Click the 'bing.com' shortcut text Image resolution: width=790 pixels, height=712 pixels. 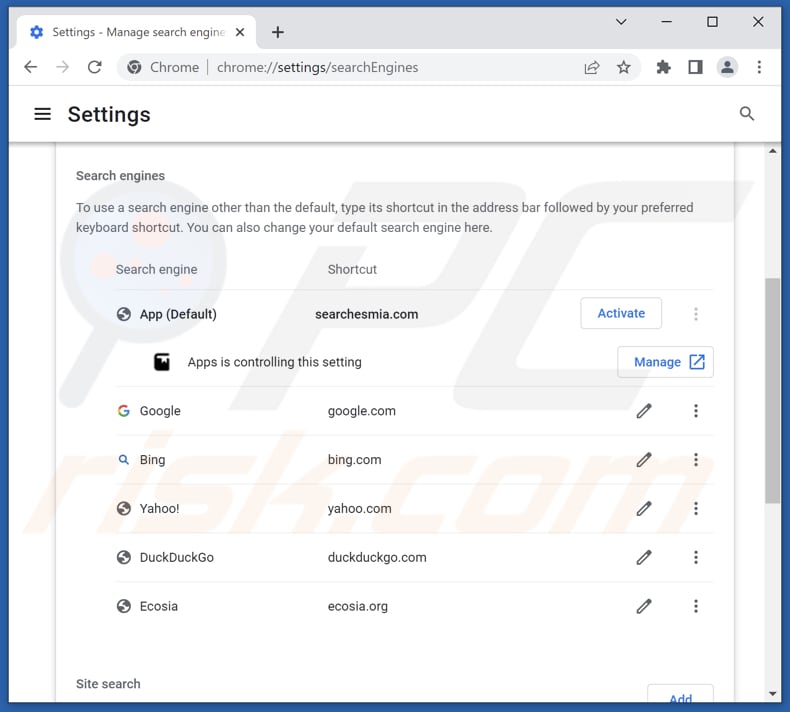(354, 460)
